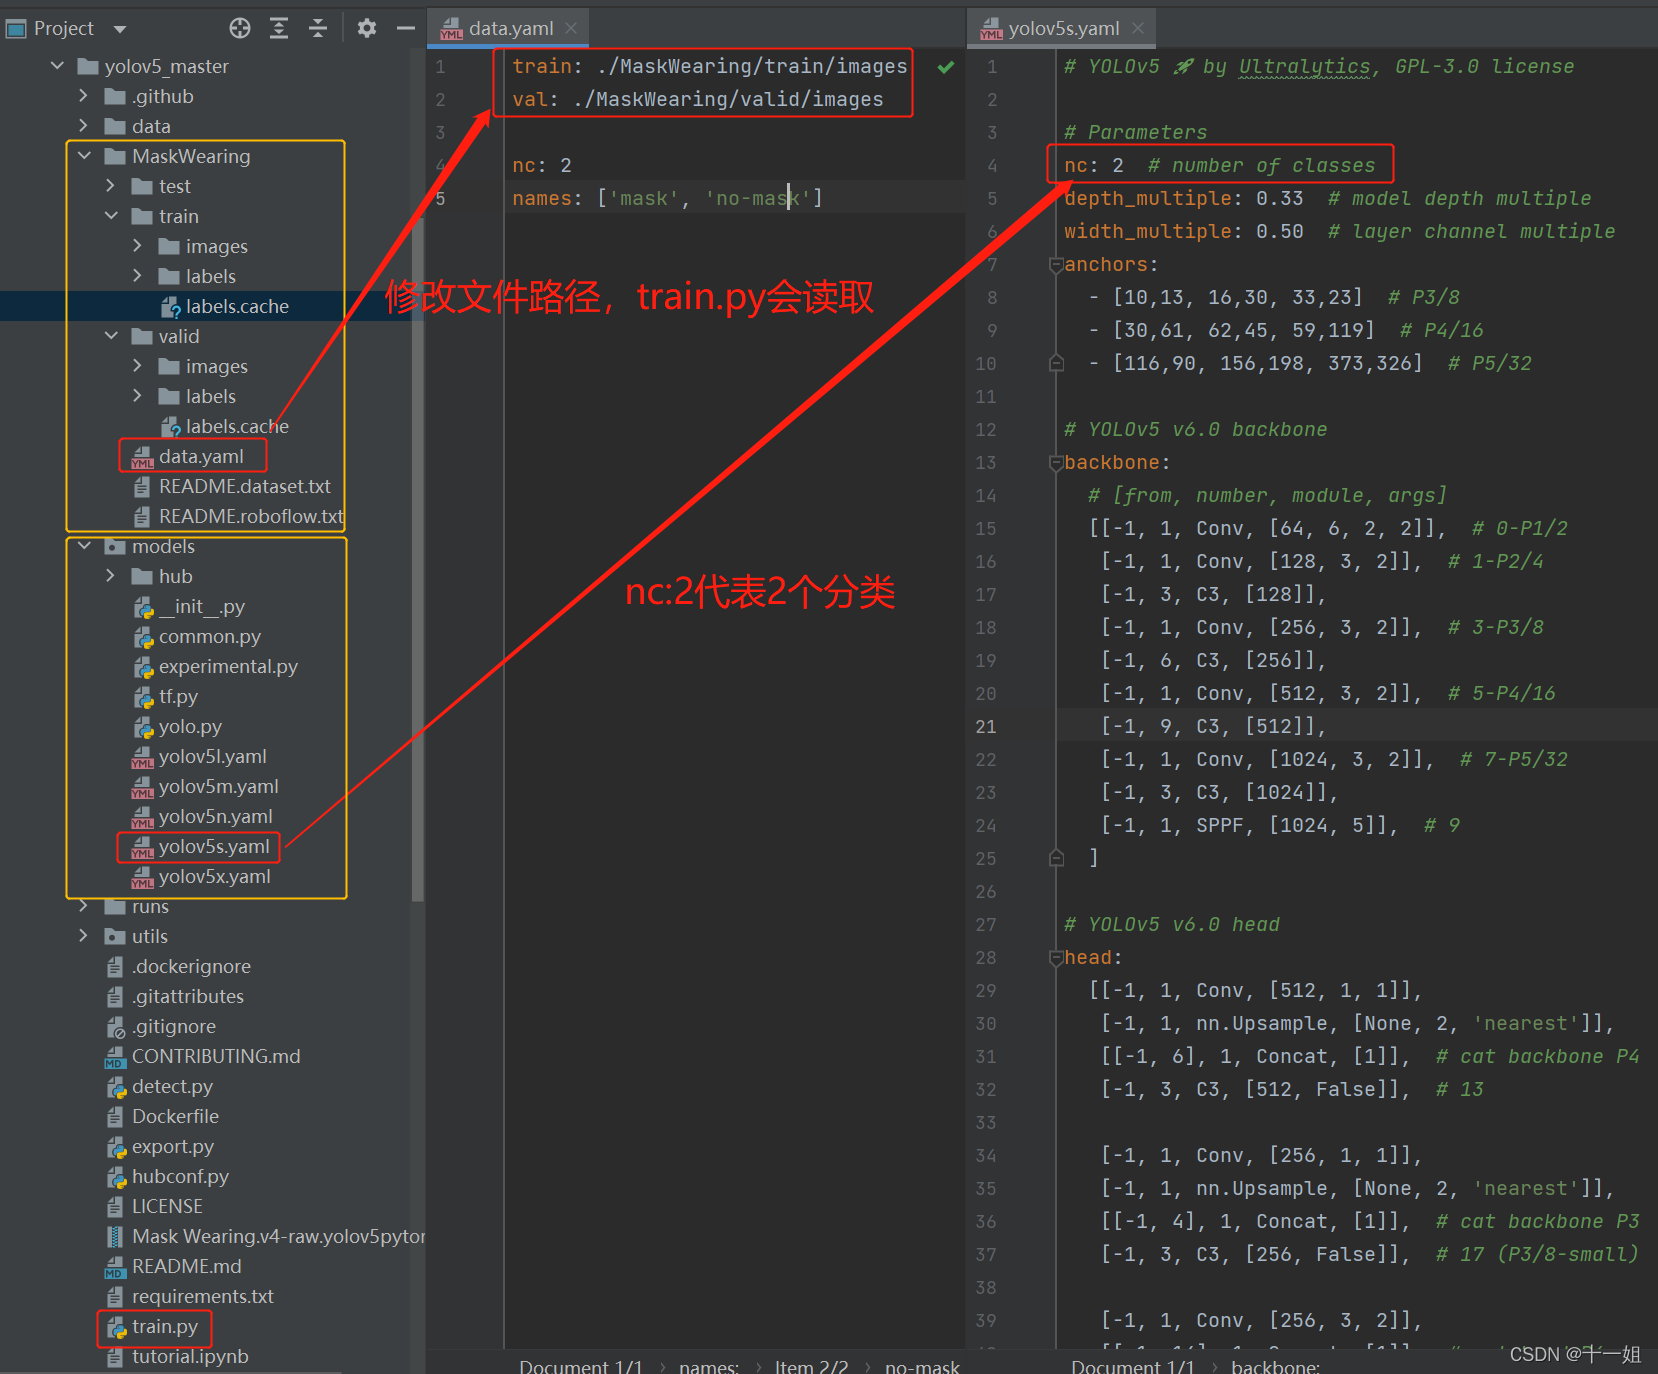Collapse the models folder
The width and height of the screenshot is (1658, 1374).
click(x=84, y=546)
